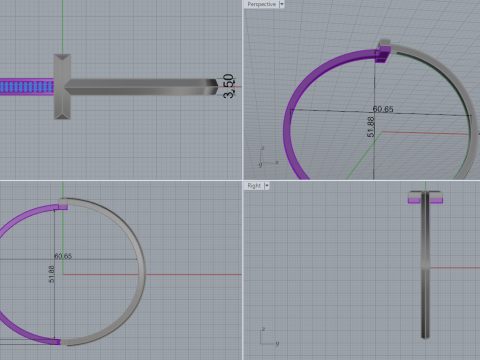The width and height of the screenshot is (480, 360).
Task: Open the Right viewport title menu
Action: point(254,186)
